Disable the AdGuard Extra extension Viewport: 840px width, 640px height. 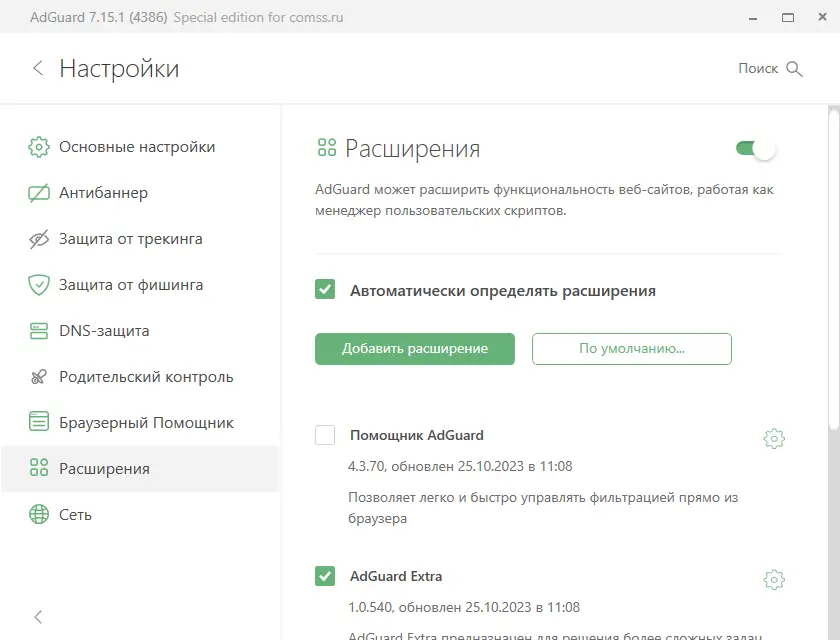click(x=325, y=576)
